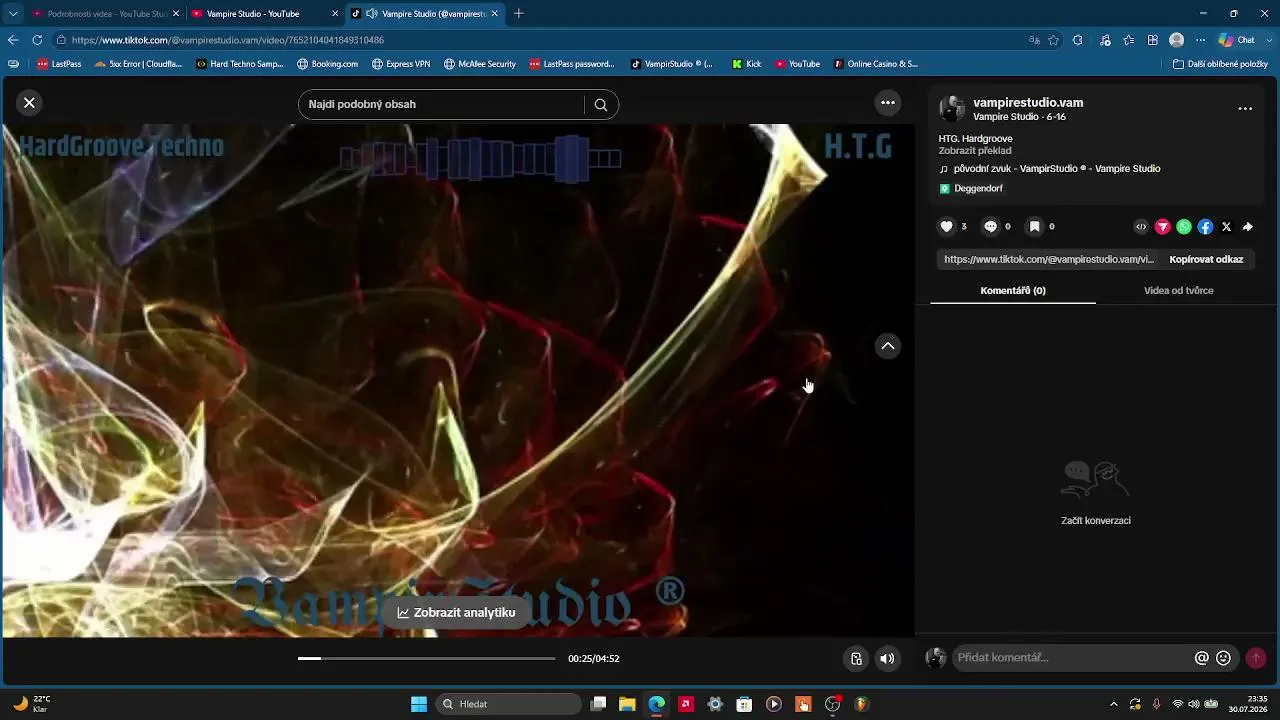Share the video to WhatsApp

click(x=1184, y=227)
